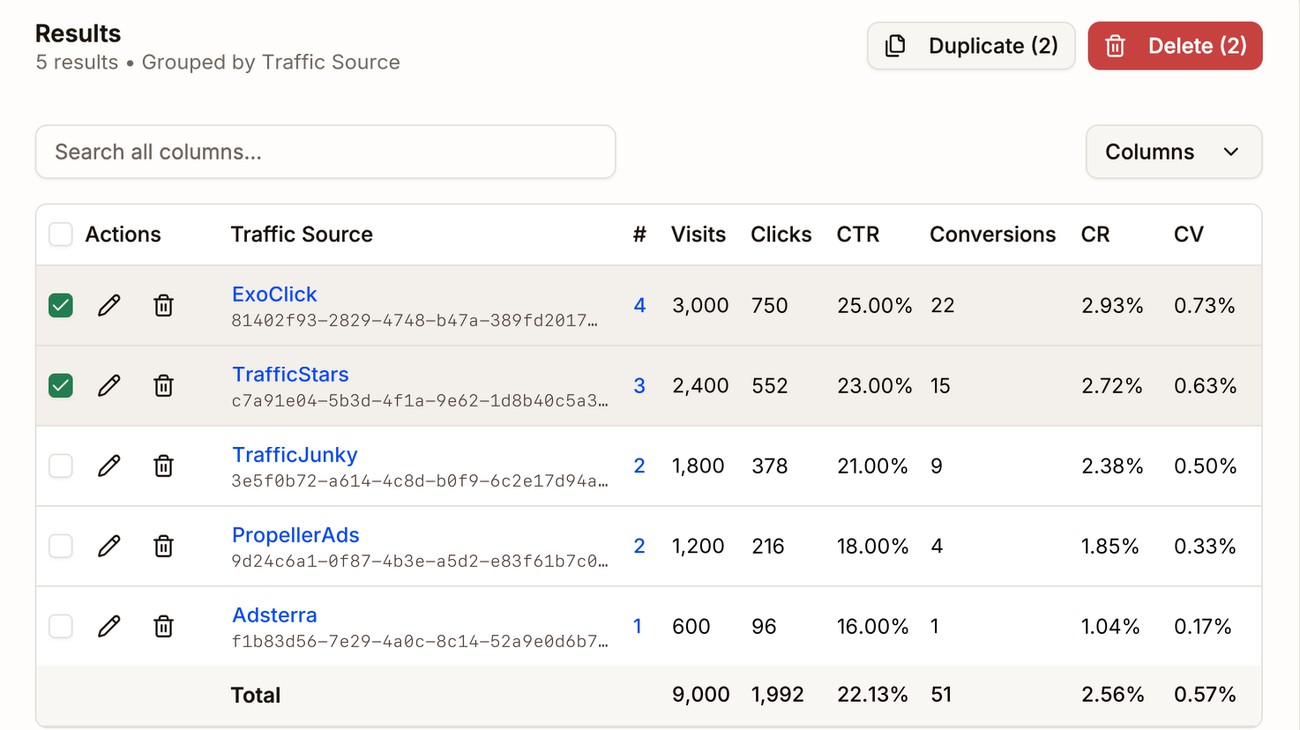Sort by the Clicks column header
1300x730 pixels.
781,235
